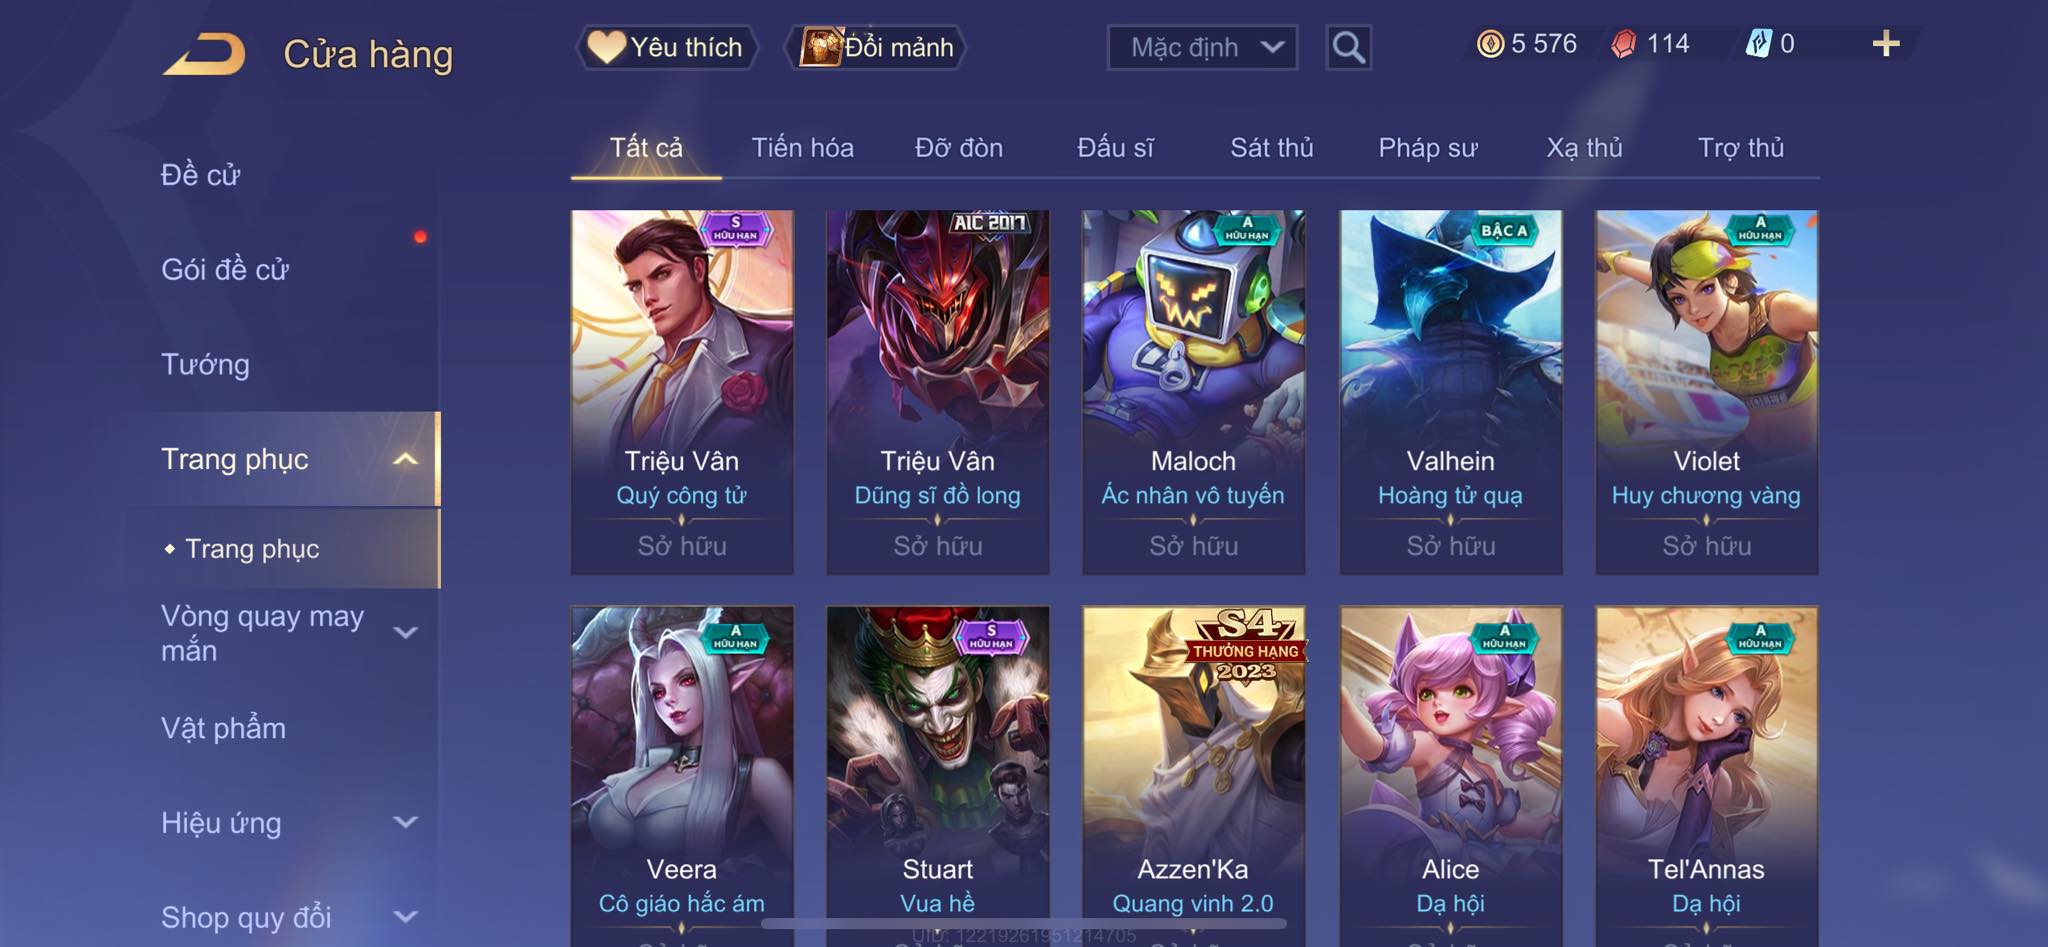Go to Tướng in the sidebar
The height and width of the screenshot is (947, 2048).
tap(205, 364)
